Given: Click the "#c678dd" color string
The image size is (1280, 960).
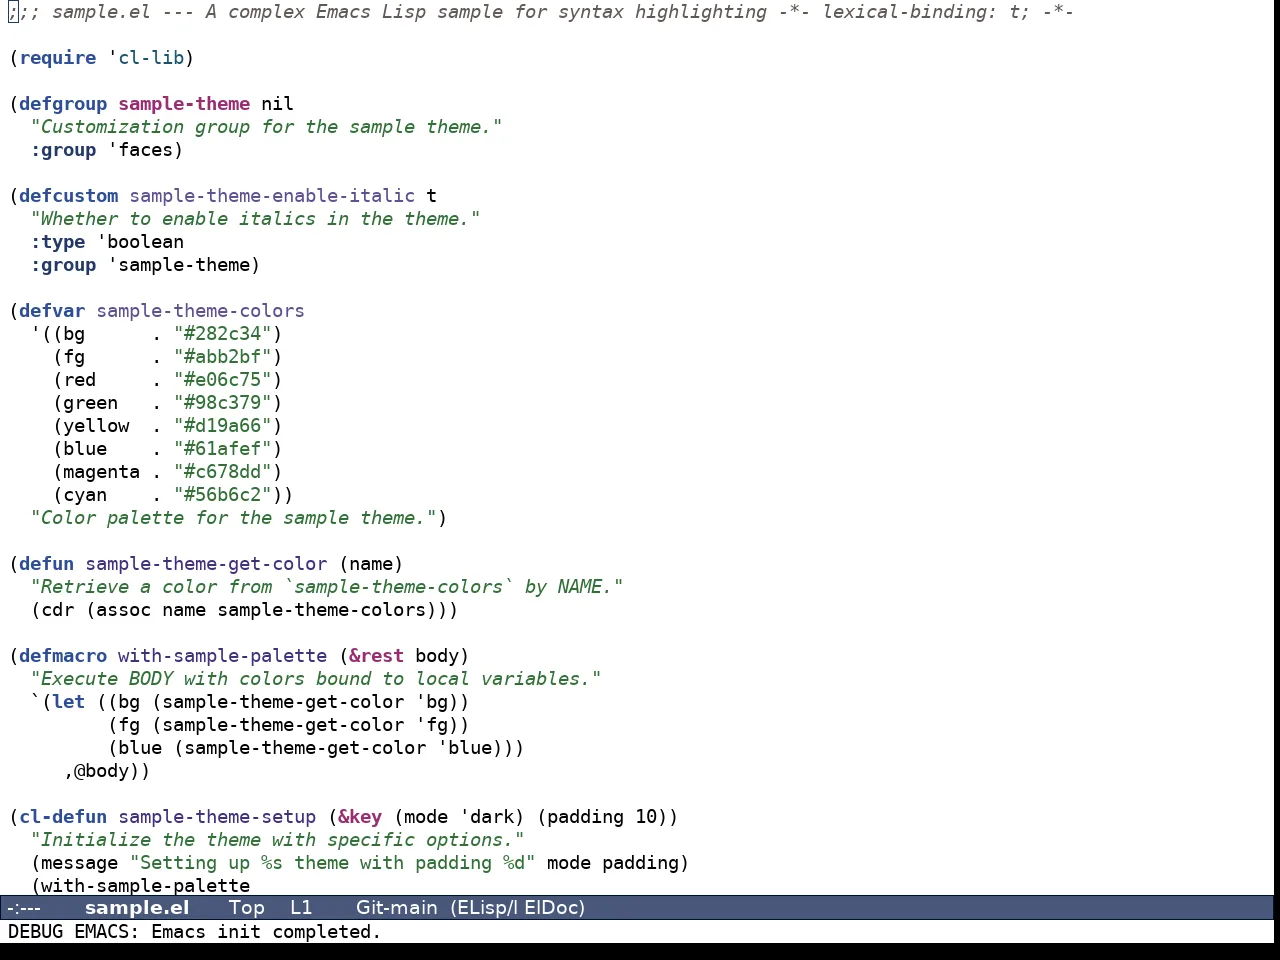Looking at the screenshot, I should (223, 472).
